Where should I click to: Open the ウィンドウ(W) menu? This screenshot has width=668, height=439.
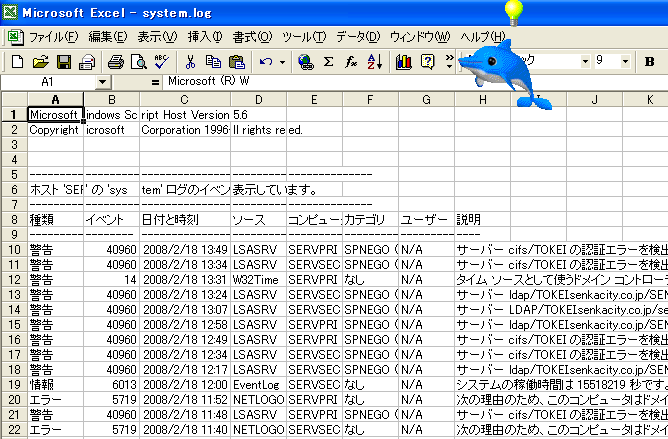(x=420, y=37)
